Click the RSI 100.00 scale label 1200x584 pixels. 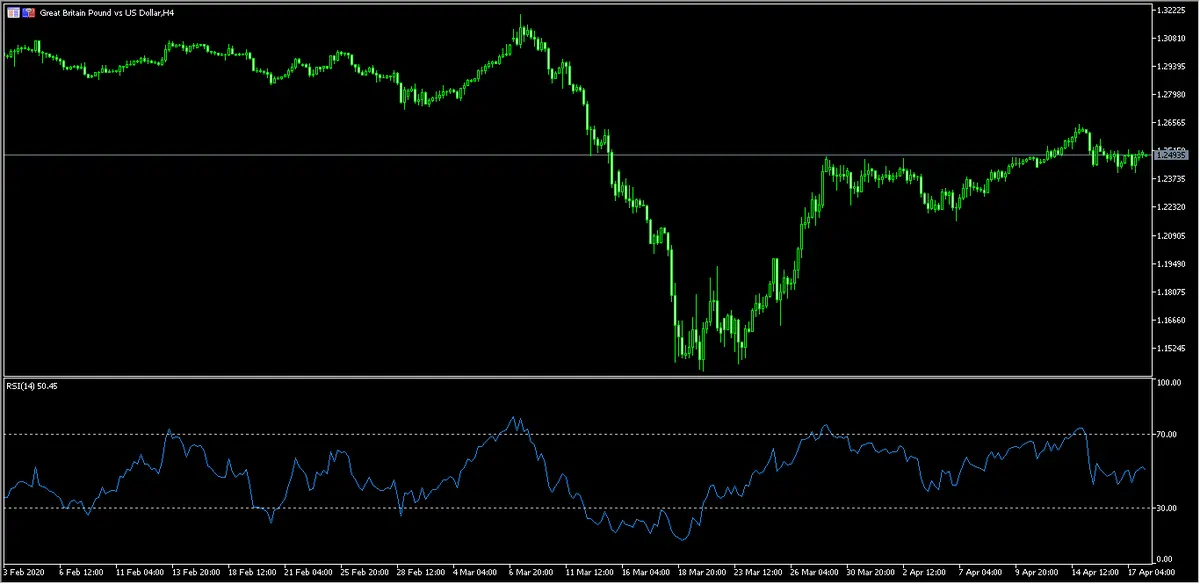1167,384
